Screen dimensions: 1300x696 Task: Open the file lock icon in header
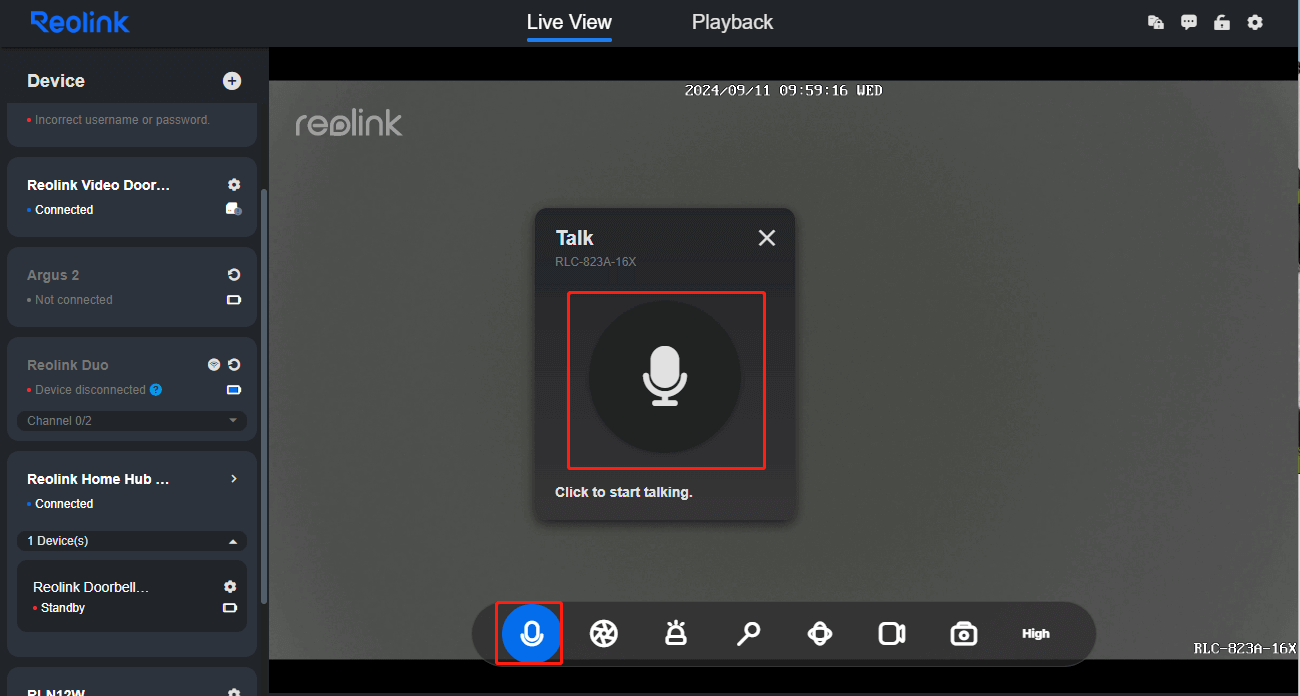coord(1156,22)
